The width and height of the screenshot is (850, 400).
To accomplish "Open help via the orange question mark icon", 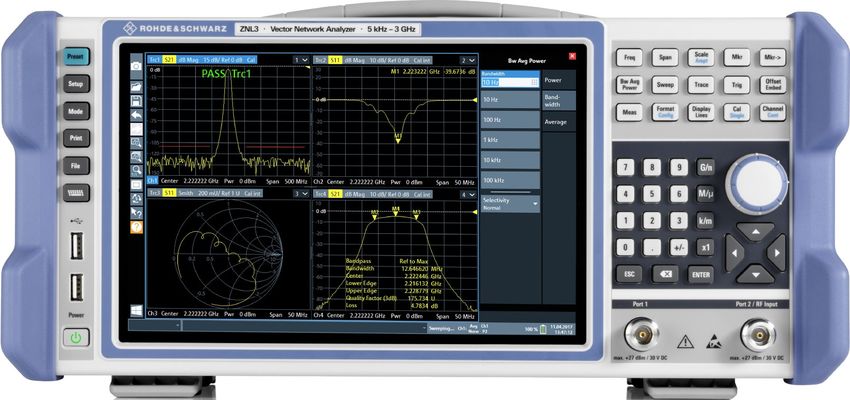I will [136, 227].
